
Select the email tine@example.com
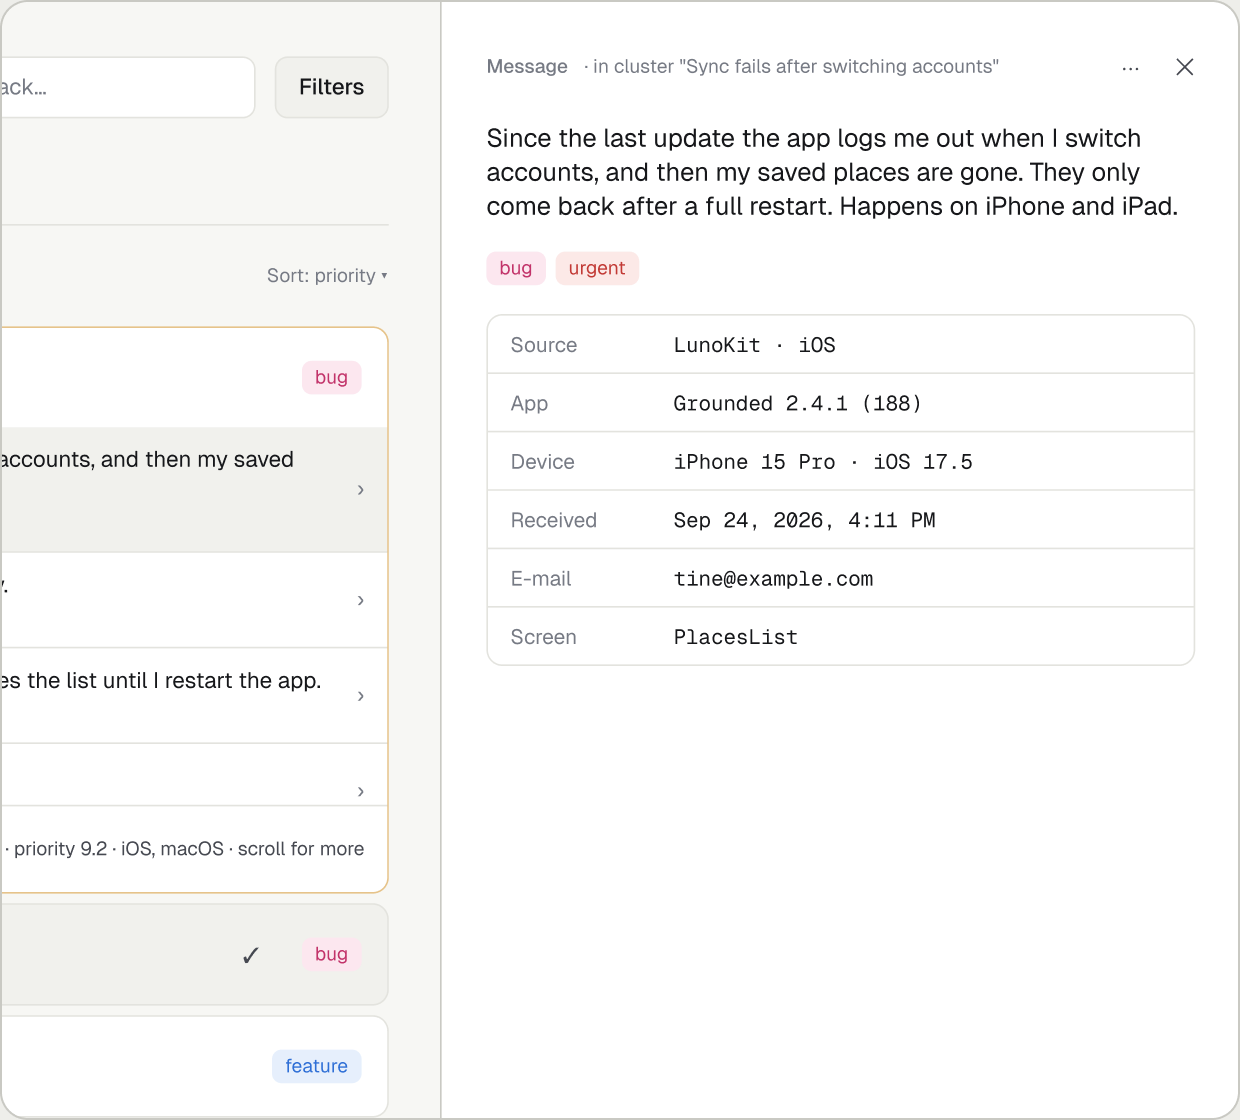point(773,579)
